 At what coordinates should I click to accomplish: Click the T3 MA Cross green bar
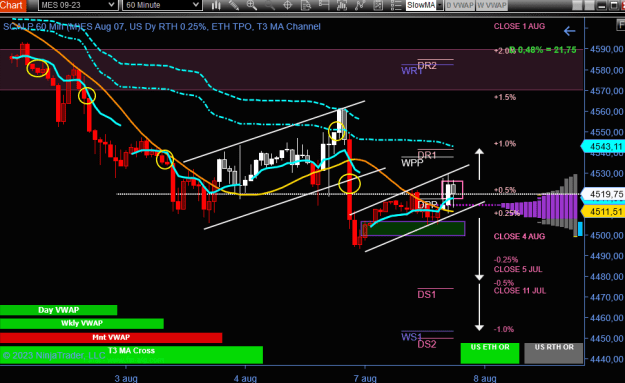tap(131, 355)
